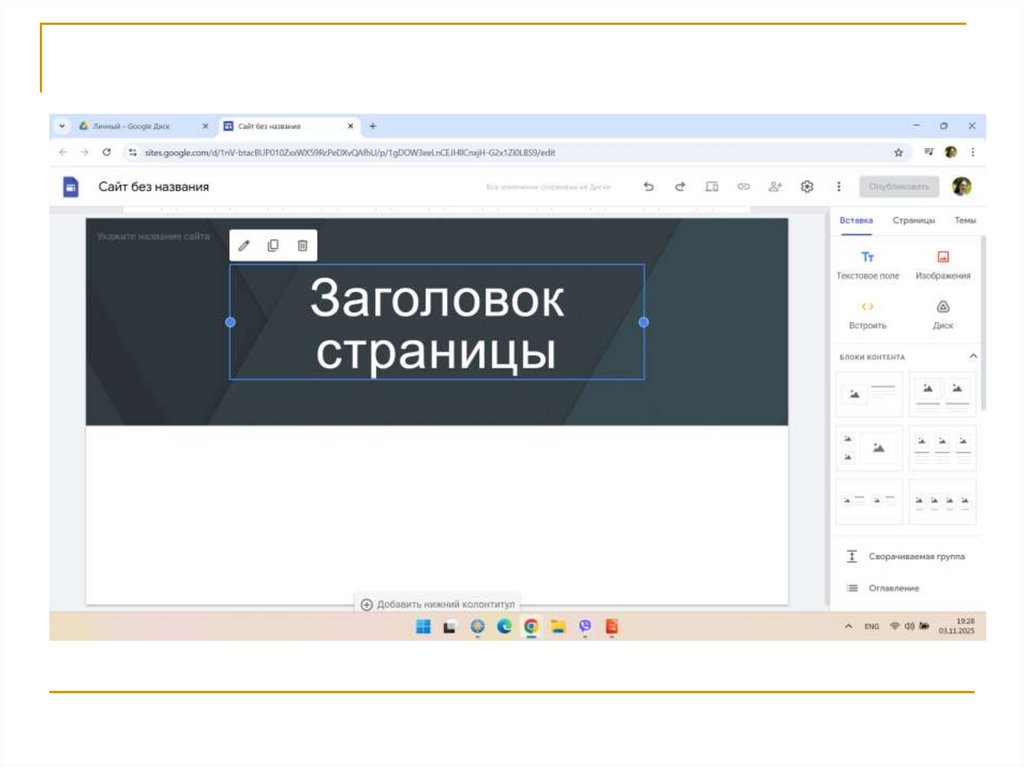Viewport: 1024px width, 767px height.
Task: Open Task View on the taskbar
Action: pyautogui.click(x=450, y=627)
